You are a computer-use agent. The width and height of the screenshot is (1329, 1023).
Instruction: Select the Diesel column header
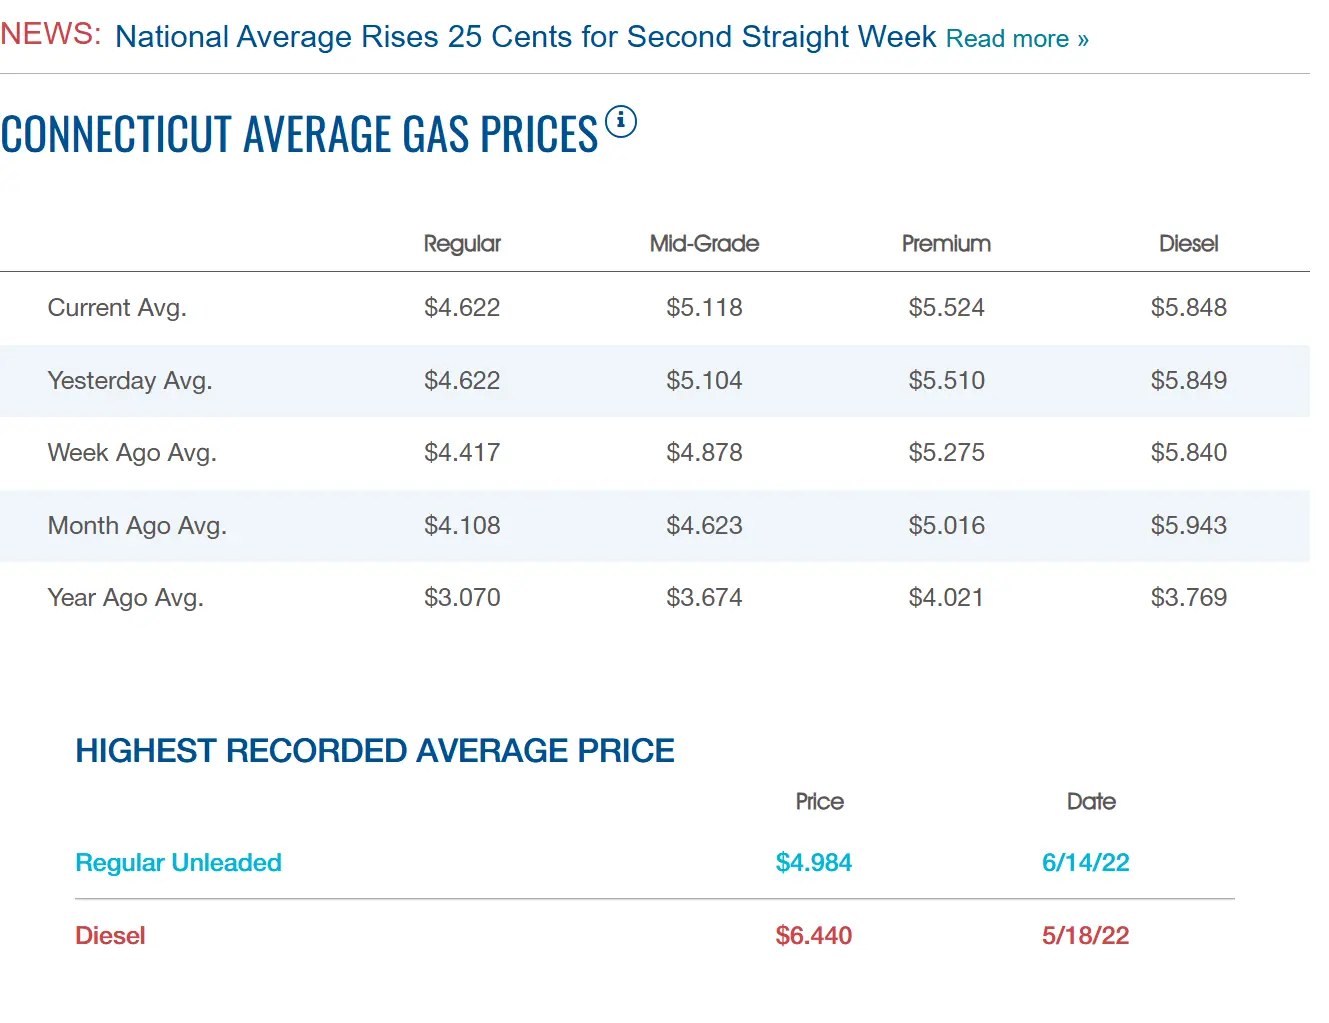[1188, 244]
